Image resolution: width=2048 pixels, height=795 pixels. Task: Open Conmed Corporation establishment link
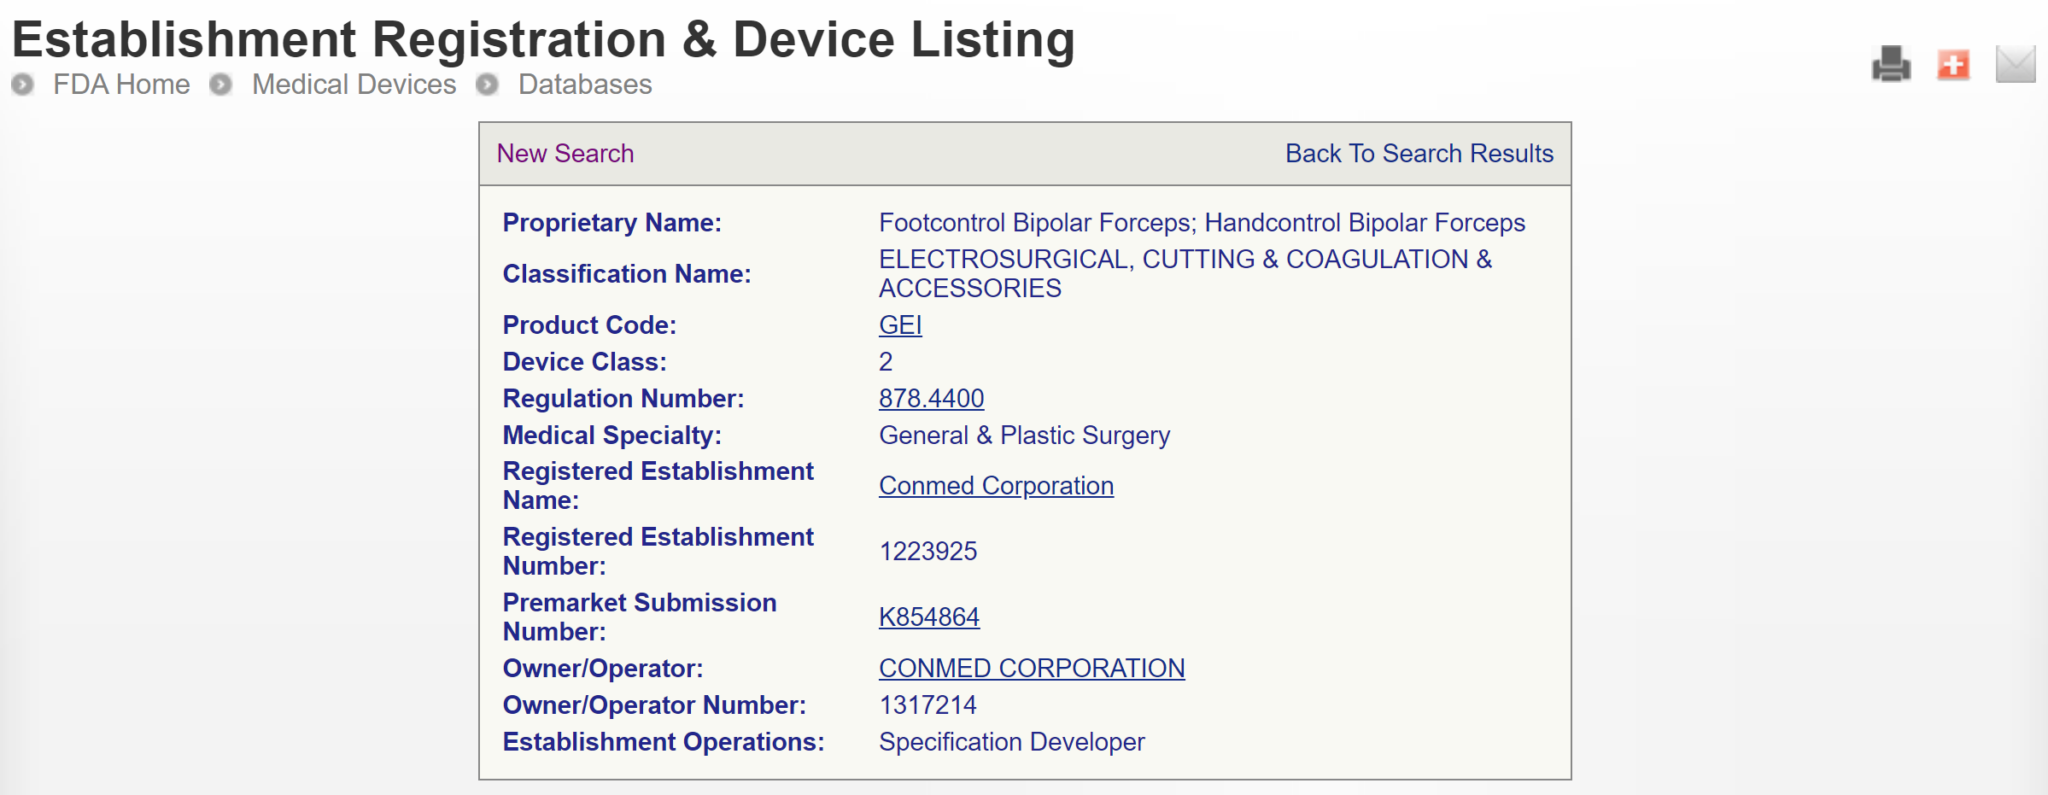996,486
